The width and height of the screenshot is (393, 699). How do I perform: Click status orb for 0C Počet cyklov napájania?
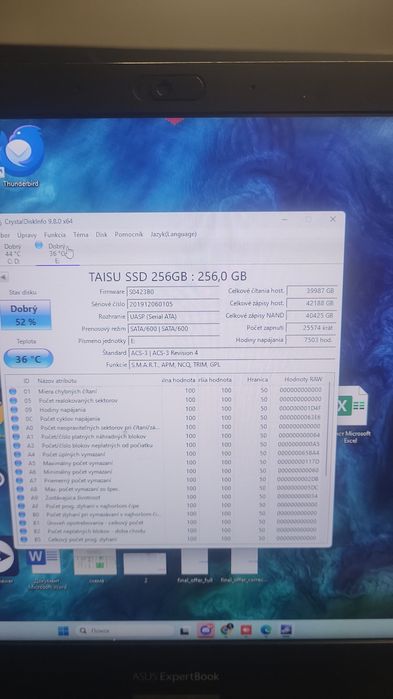pos(15,419)
